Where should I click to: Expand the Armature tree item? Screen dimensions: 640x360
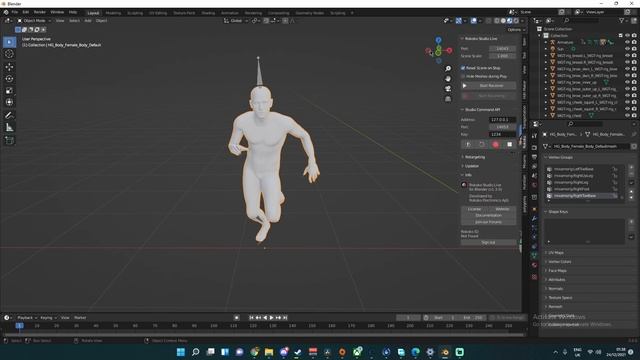tap(546, 42)
